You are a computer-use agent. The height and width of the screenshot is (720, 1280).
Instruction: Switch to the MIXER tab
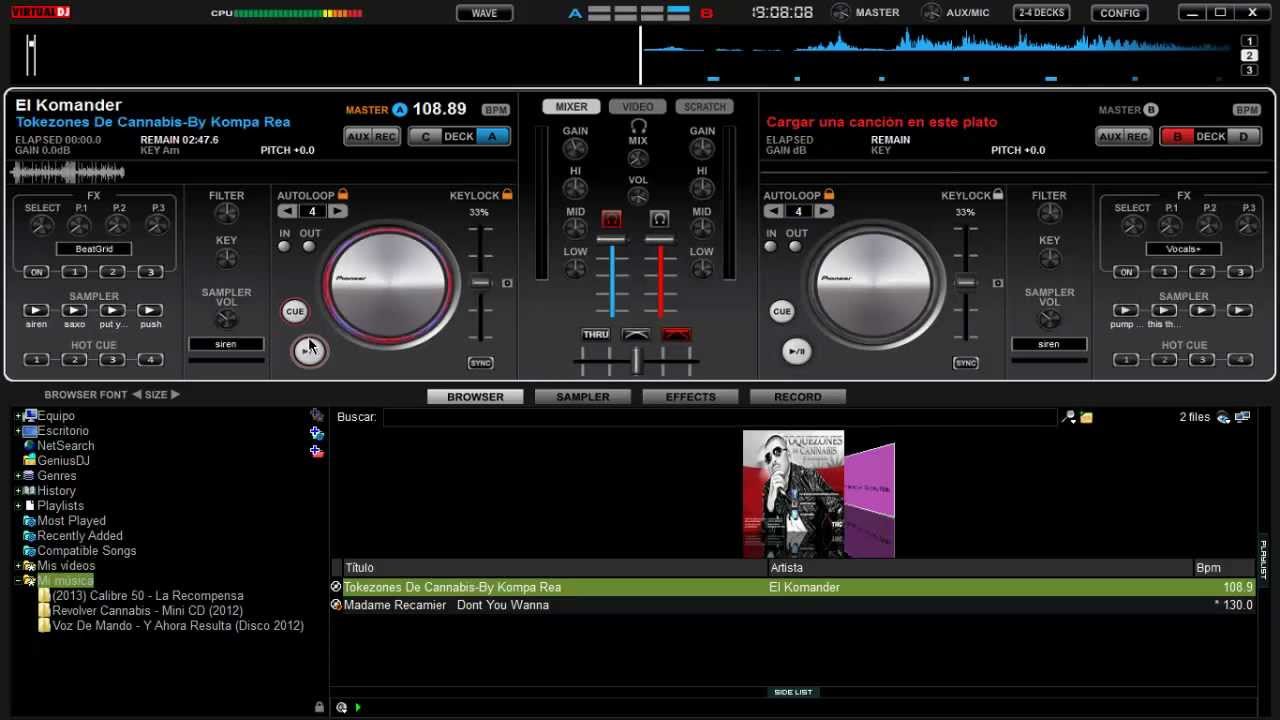pos(571,107)
